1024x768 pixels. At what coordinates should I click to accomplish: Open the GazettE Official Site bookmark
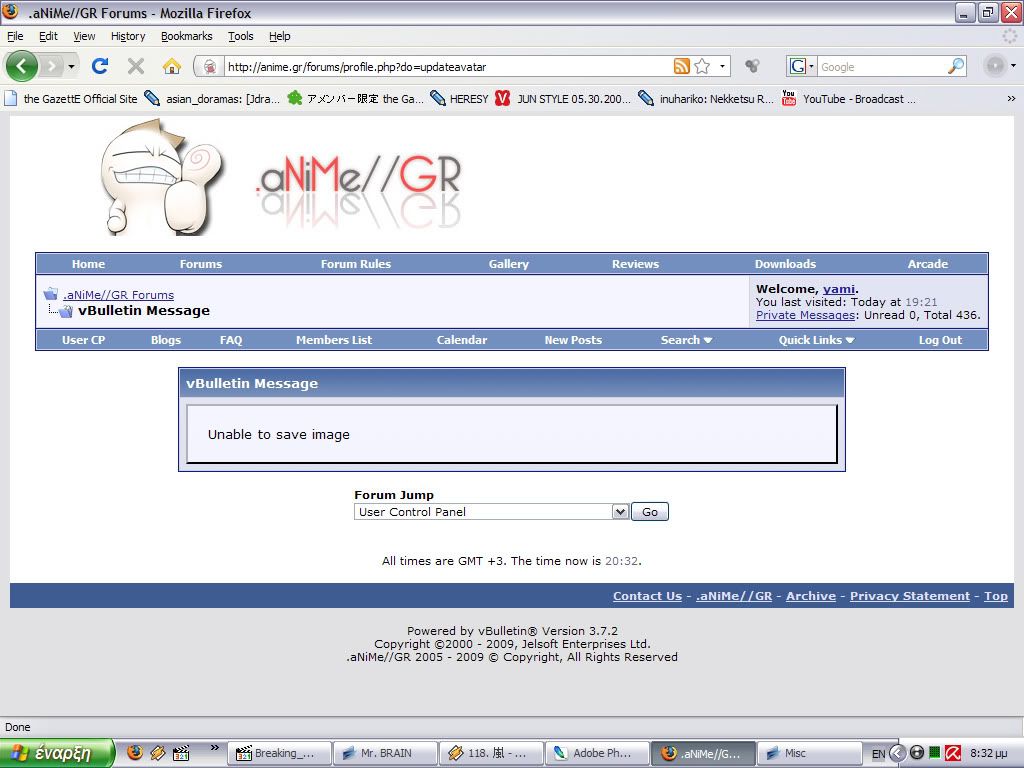71,99
